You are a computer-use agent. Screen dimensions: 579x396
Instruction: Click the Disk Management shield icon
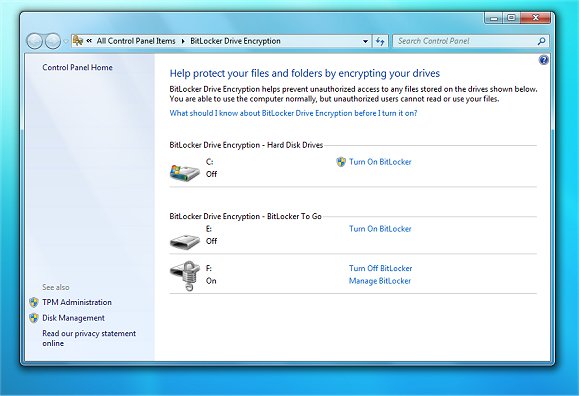34,318
